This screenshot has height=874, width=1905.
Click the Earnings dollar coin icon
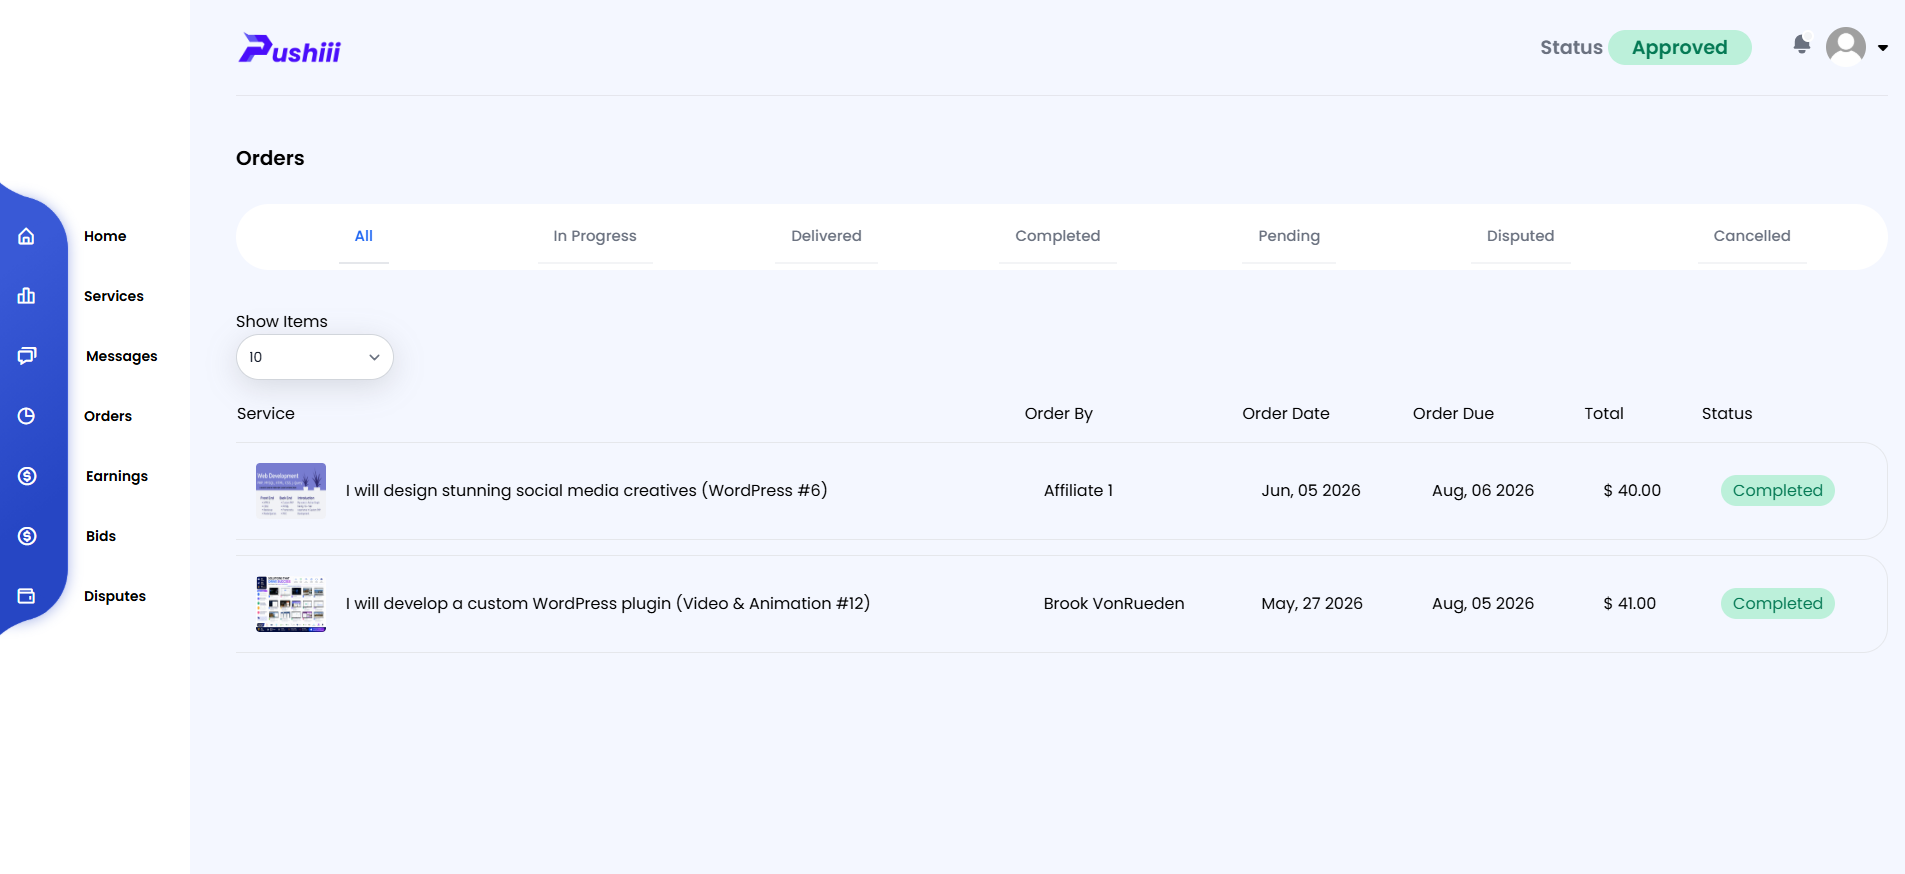pos(27,476)
